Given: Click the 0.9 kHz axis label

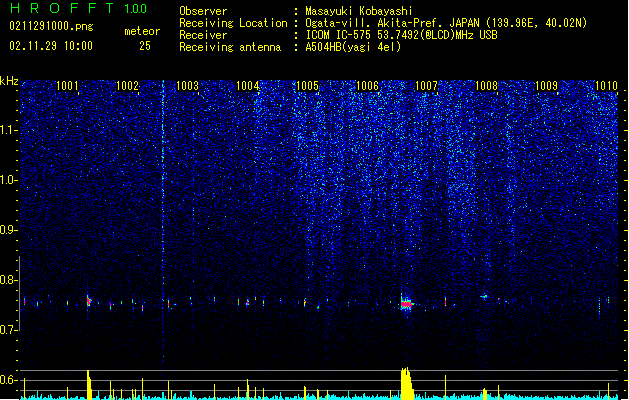Looking at the screenshot, I should click(9, 229).
